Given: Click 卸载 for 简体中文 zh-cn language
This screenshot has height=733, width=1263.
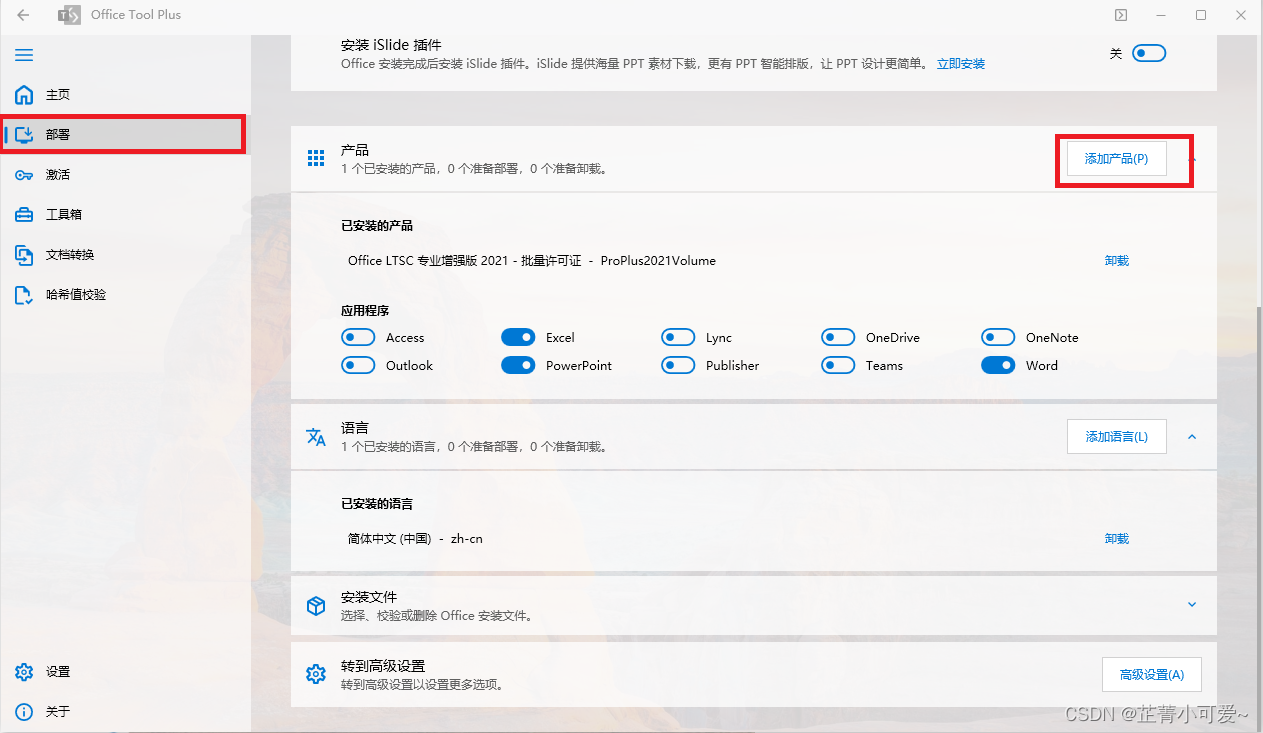Looking at the screenshot, I should point(1117,539).
